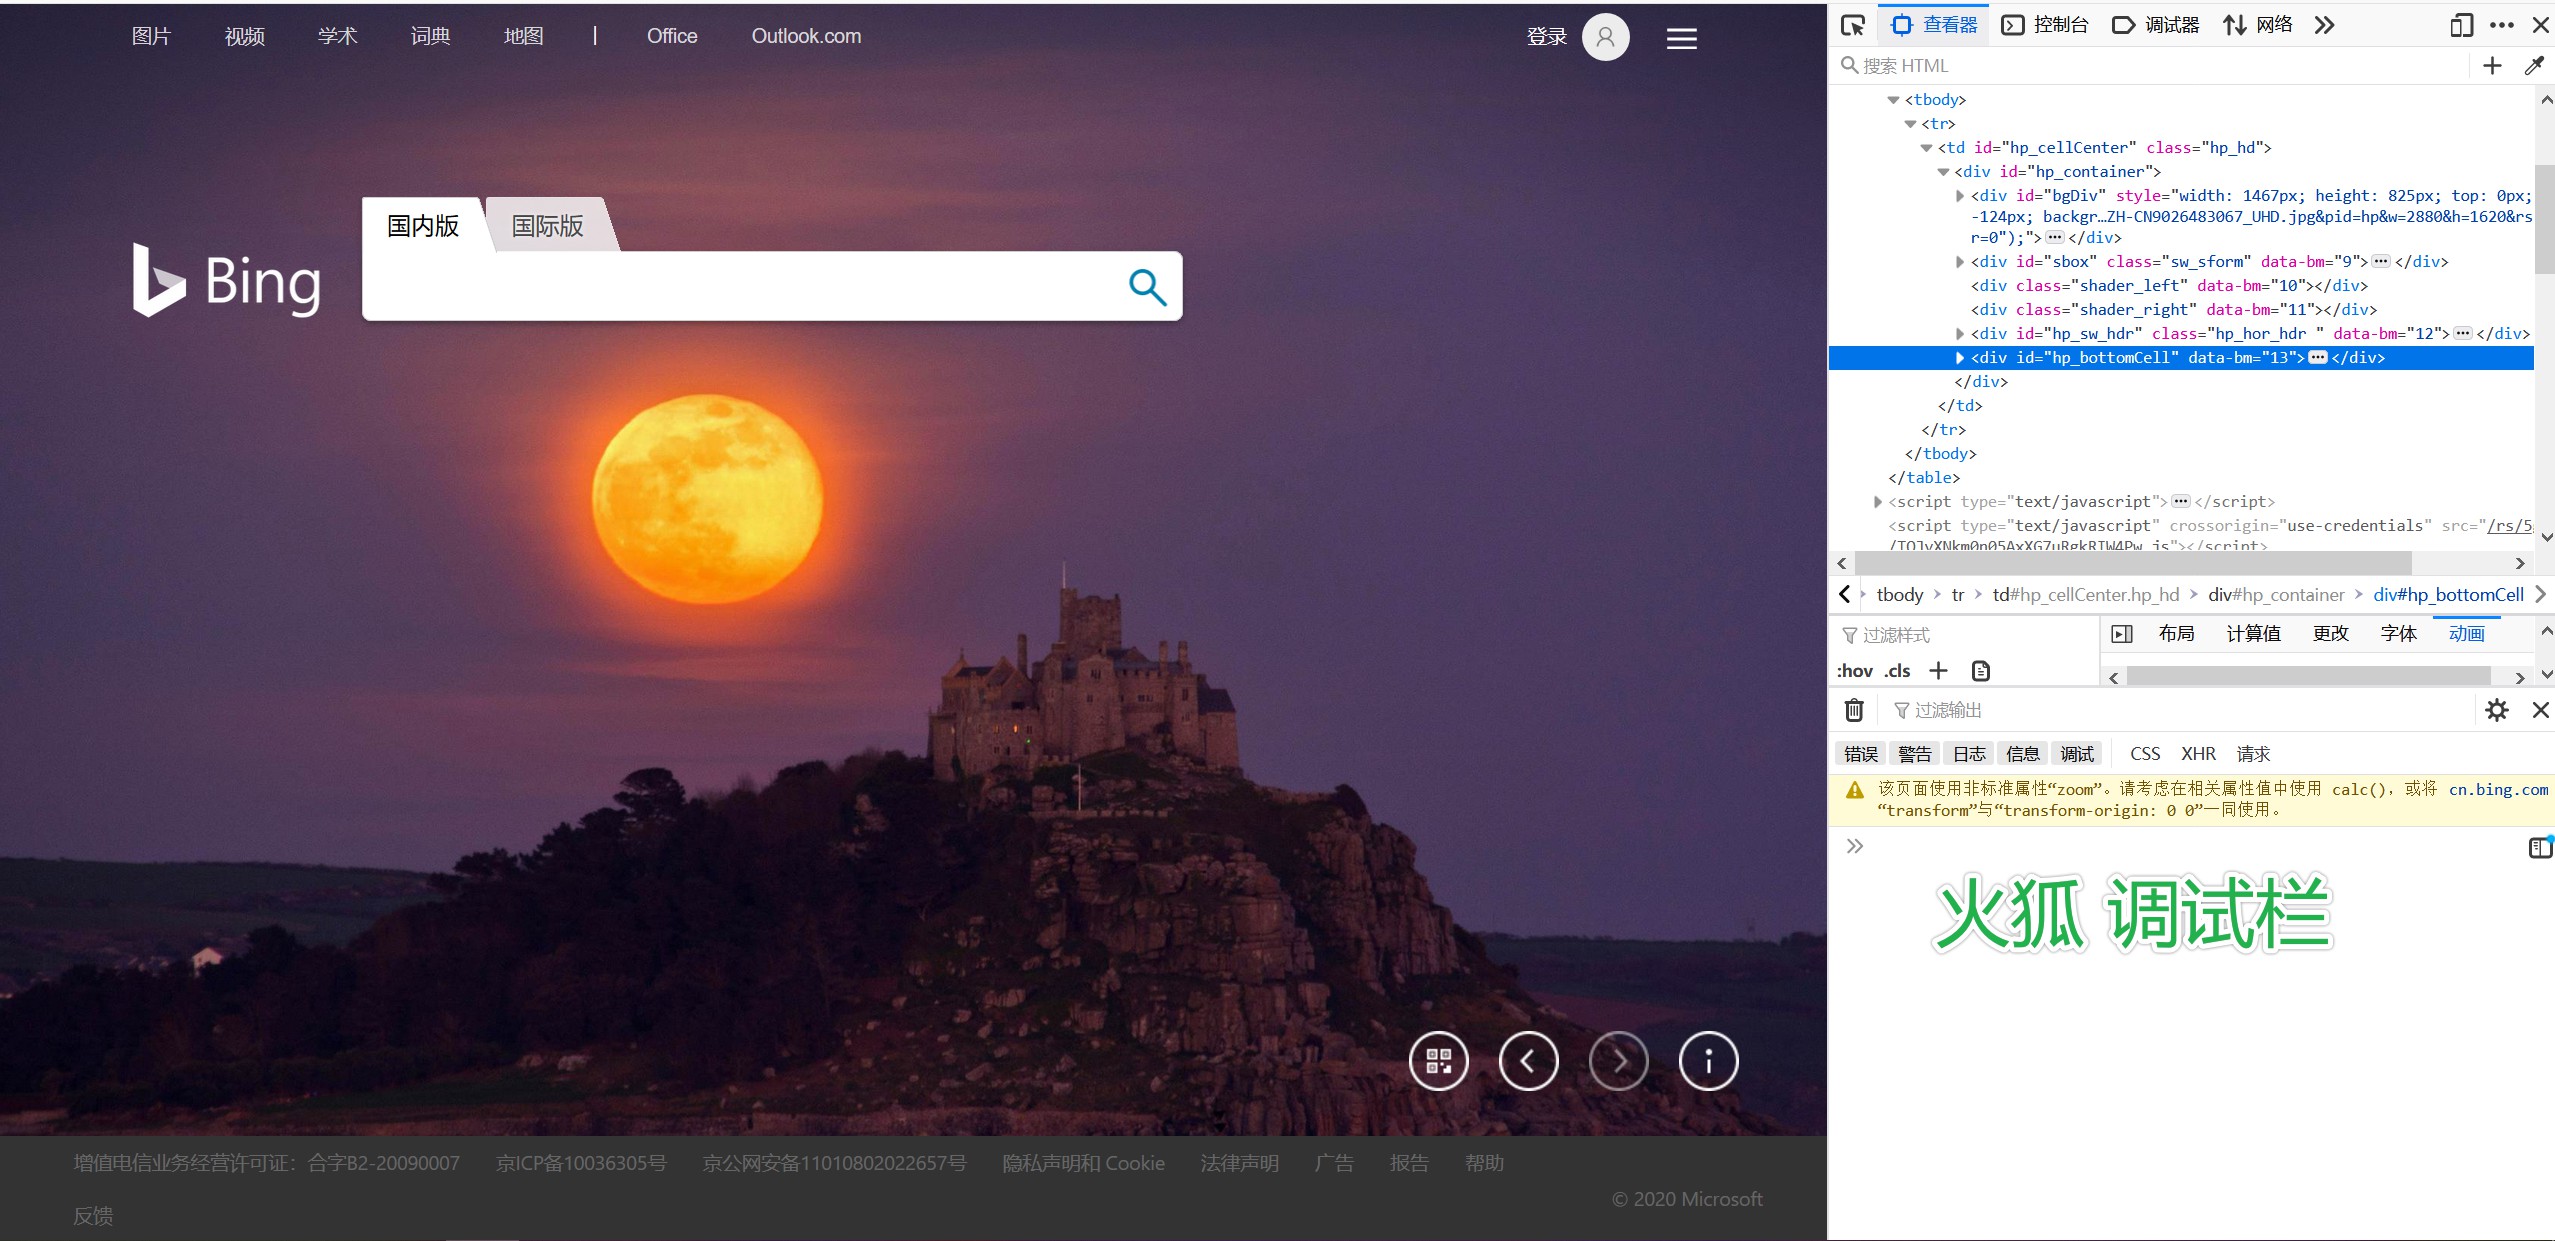Show previous Bing background image
Screen dimensions: 2555x1241
(x=1528, y=1061)
